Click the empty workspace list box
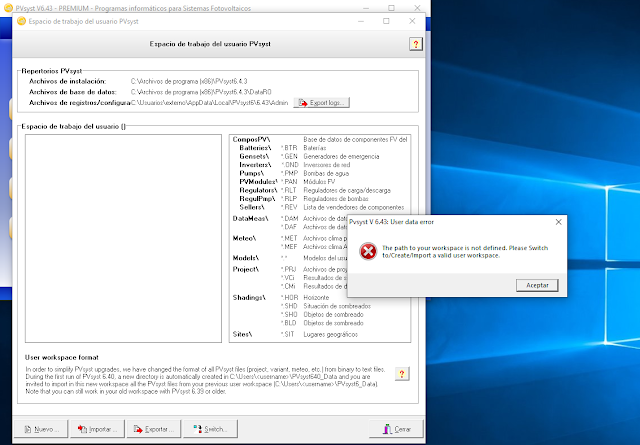This screenshot has width=640, height=445. tap(123, 238)
